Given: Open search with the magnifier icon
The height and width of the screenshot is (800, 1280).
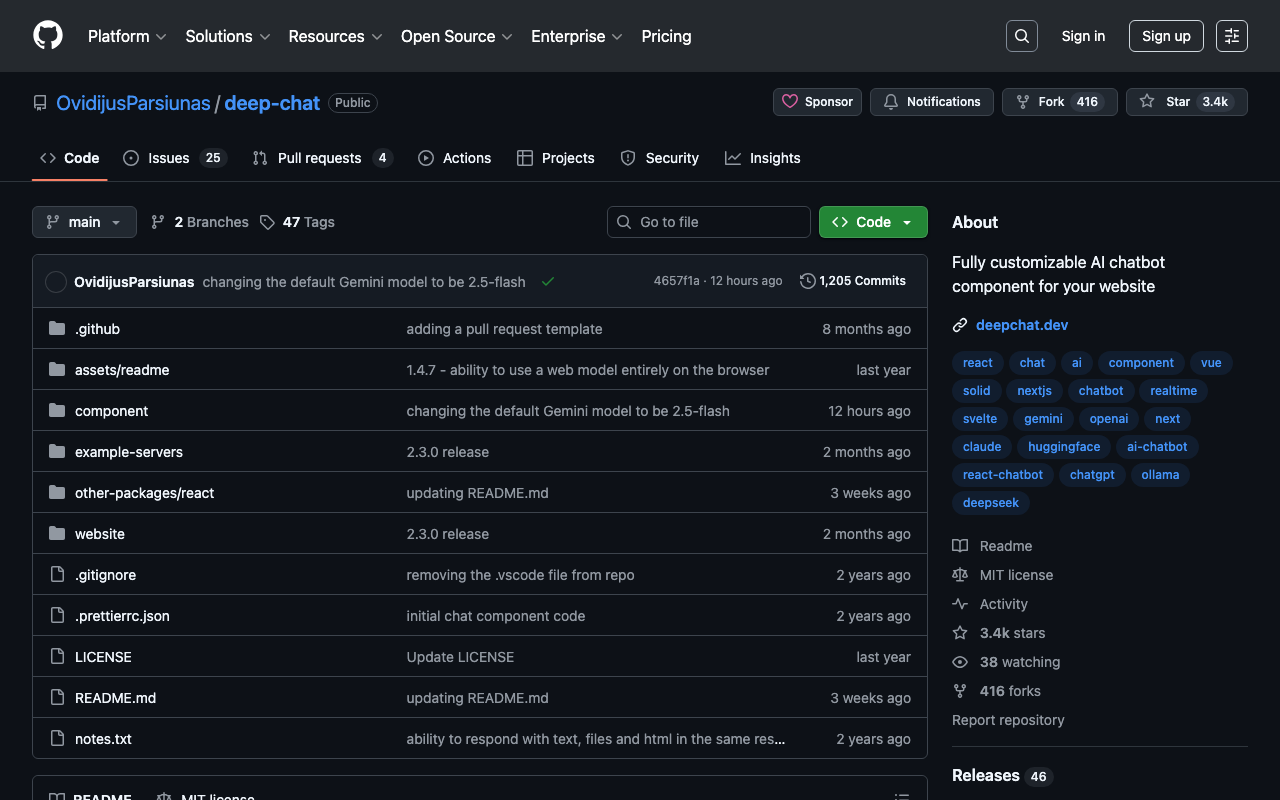Looking at the screenshot, I should click(x=1021, y=36).
